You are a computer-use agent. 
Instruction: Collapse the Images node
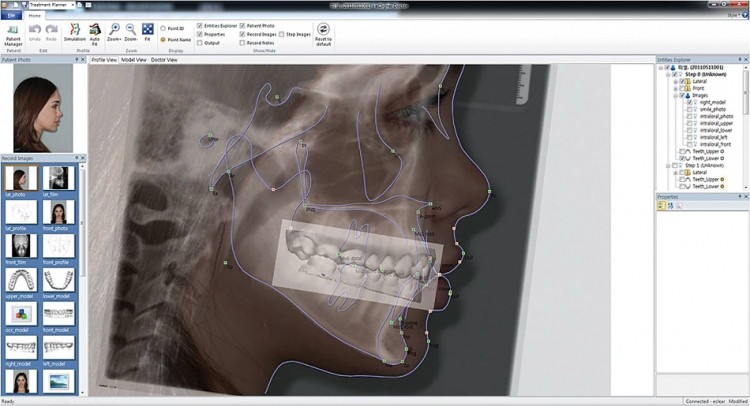(675, 96)
